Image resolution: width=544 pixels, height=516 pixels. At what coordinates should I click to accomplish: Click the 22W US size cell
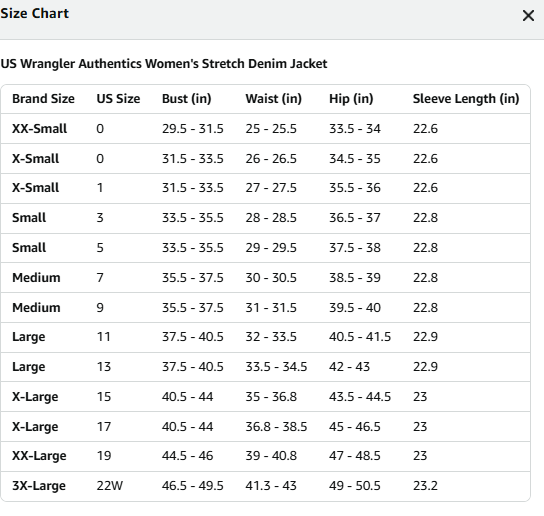110,486
